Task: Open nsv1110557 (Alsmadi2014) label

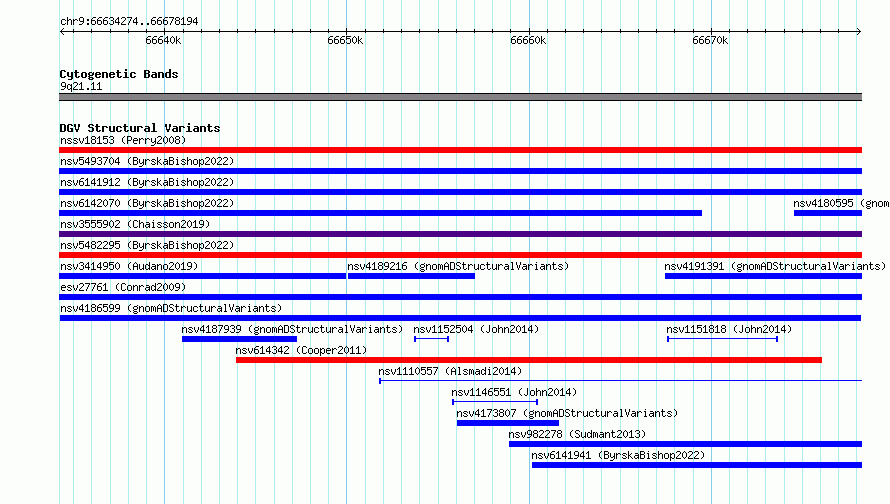Action: tap(450, 371)
